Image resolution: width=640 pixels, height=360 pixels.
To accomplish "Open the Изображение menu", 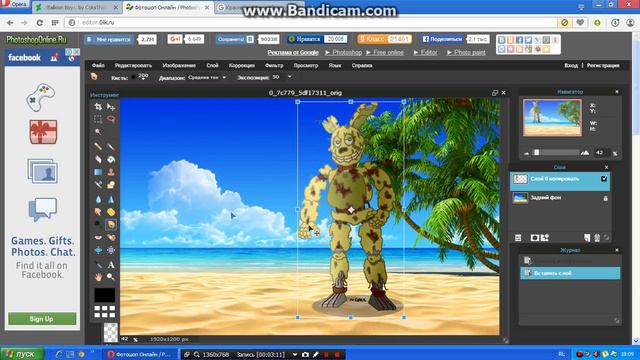I will pyautogui.click(x=179, y=65).
